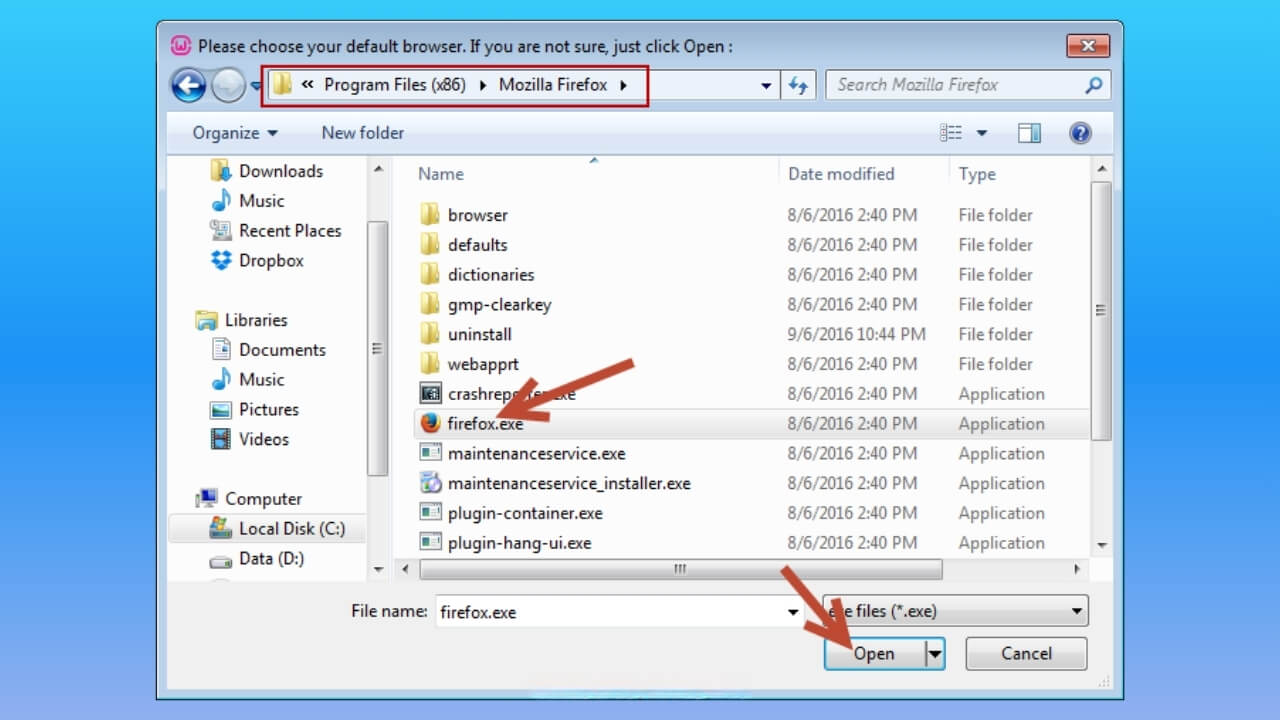Expand the address bar history dropdown
The image size is (1280, 720).
coord(766,86)
